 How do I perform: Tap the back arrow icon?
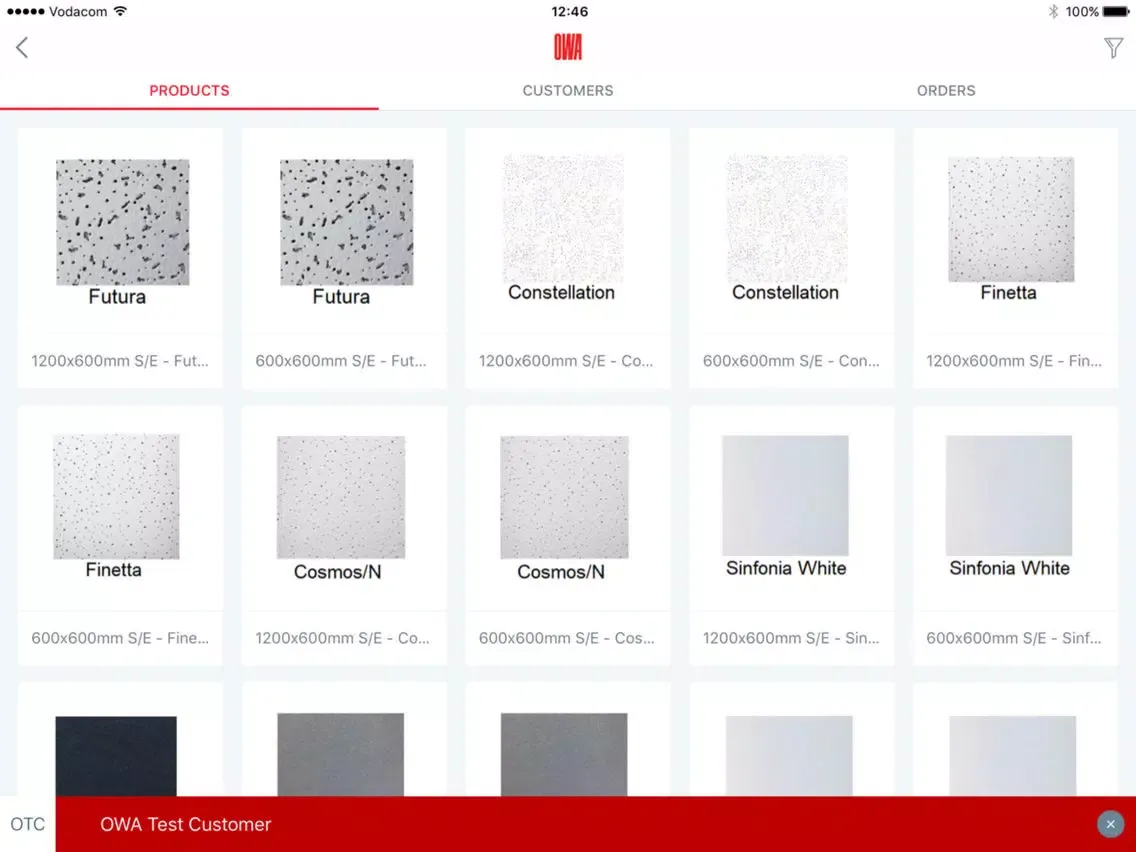(x=22, y=48)
